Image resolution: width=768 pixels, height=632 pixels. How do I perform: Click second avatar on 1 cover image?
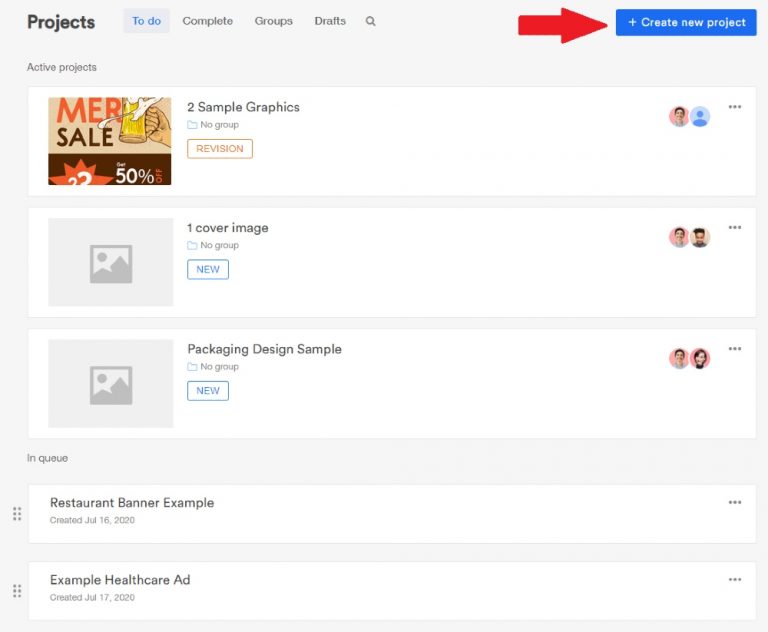(700, 238)
